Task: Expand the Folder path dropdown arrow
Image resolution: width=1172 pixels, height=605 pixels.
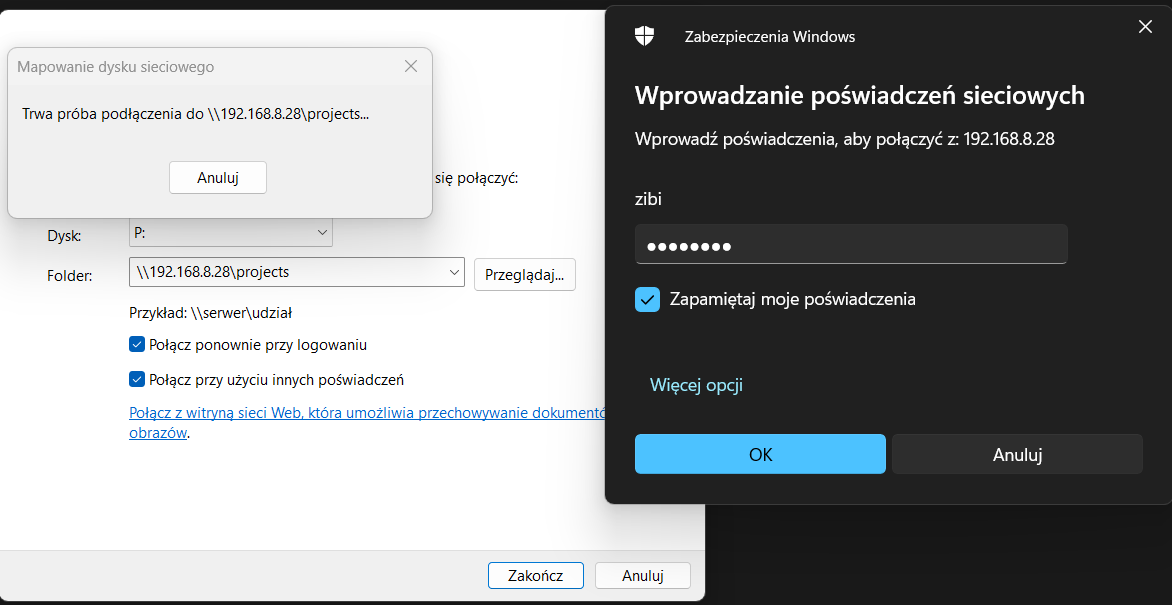Action: [x=454, y=272]
